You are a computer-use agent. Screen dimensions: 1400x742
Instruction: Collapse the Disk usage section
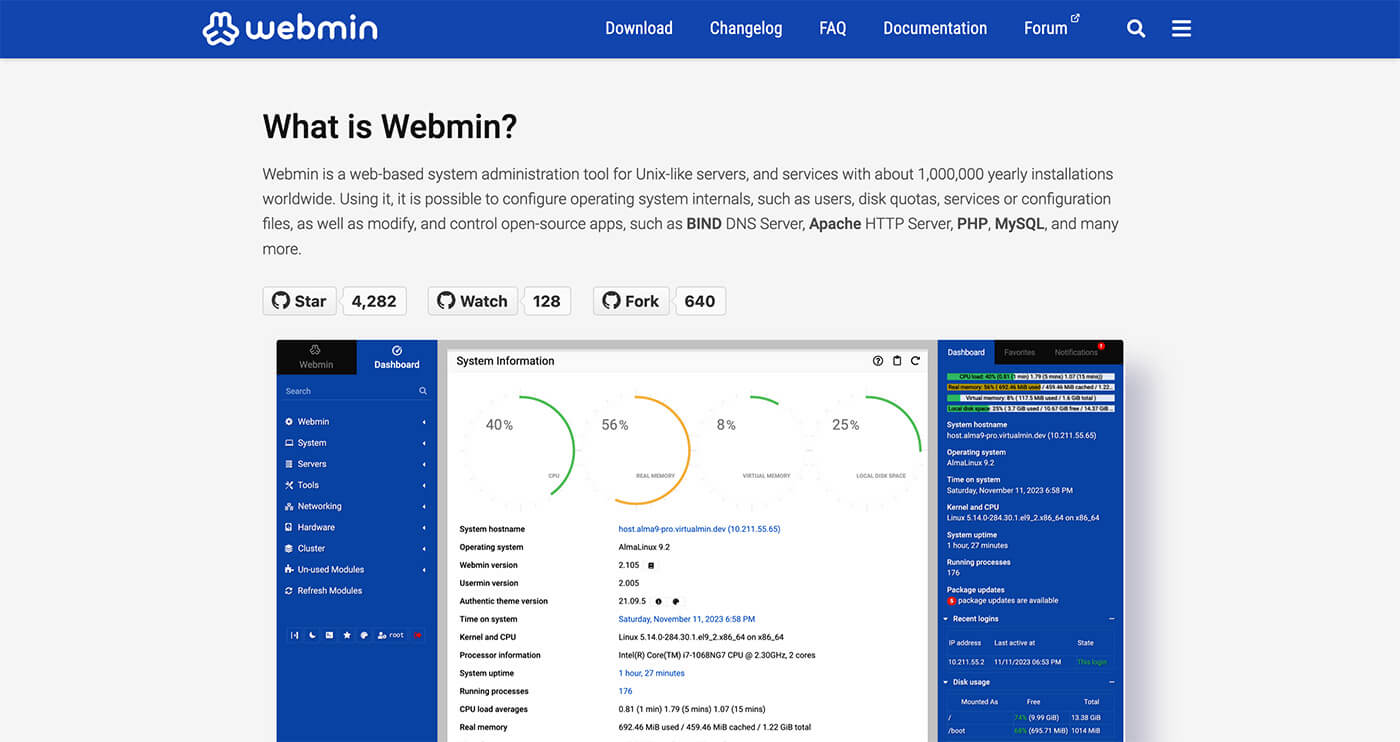point(1111,682)
